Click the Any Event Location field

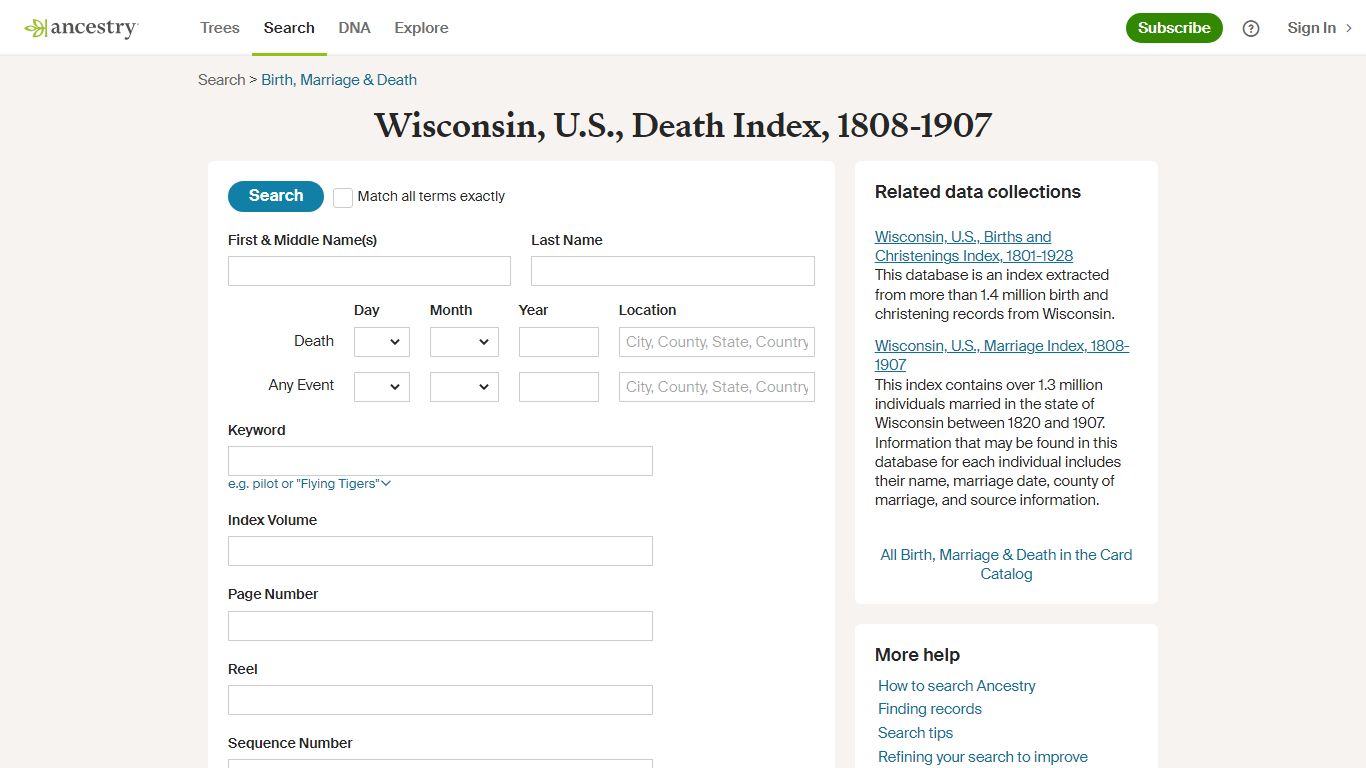tap(717, 387)
